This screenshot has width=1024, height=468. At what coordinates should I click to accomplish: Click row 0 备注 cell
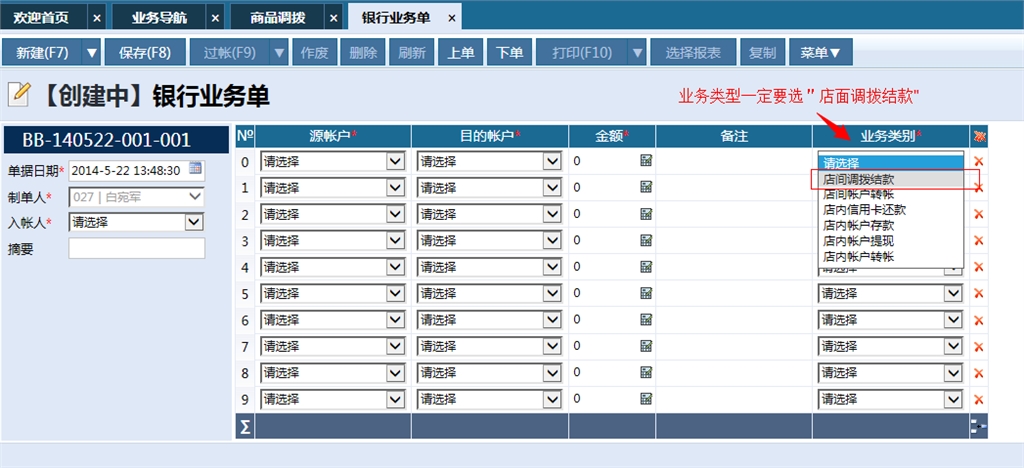pyautogui.click(x=734, y=161)
